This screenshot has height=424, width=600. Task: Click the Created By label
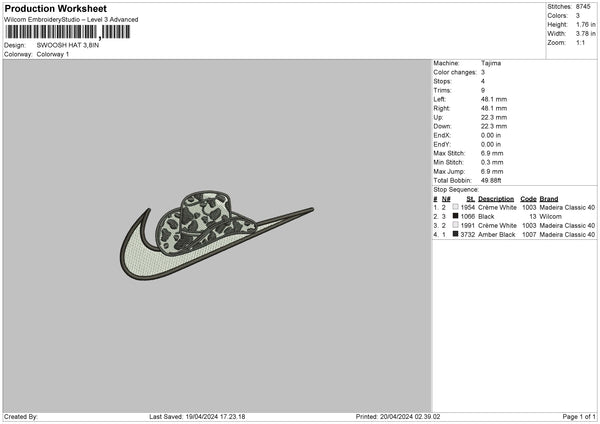(21, 417)
